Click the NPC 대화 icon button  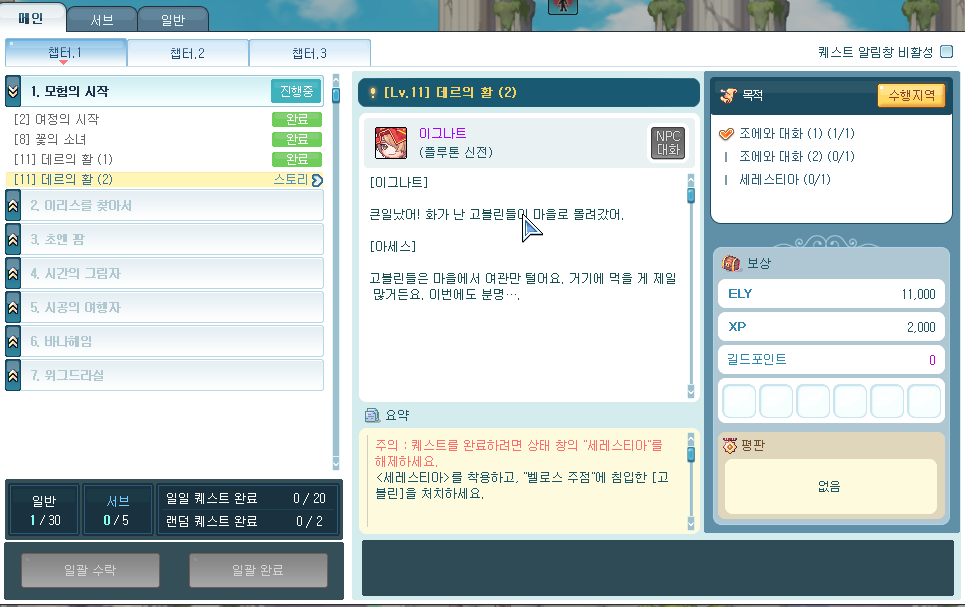667,142
